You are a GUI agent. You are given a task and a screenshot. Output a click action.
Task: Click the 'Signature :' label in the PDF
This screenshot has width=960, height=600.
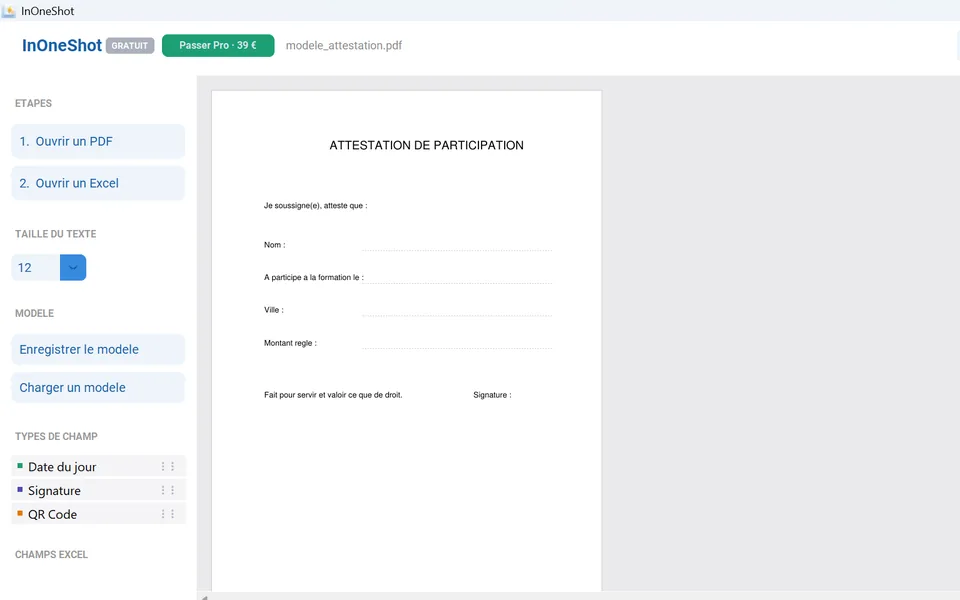(x=492, y=395)
